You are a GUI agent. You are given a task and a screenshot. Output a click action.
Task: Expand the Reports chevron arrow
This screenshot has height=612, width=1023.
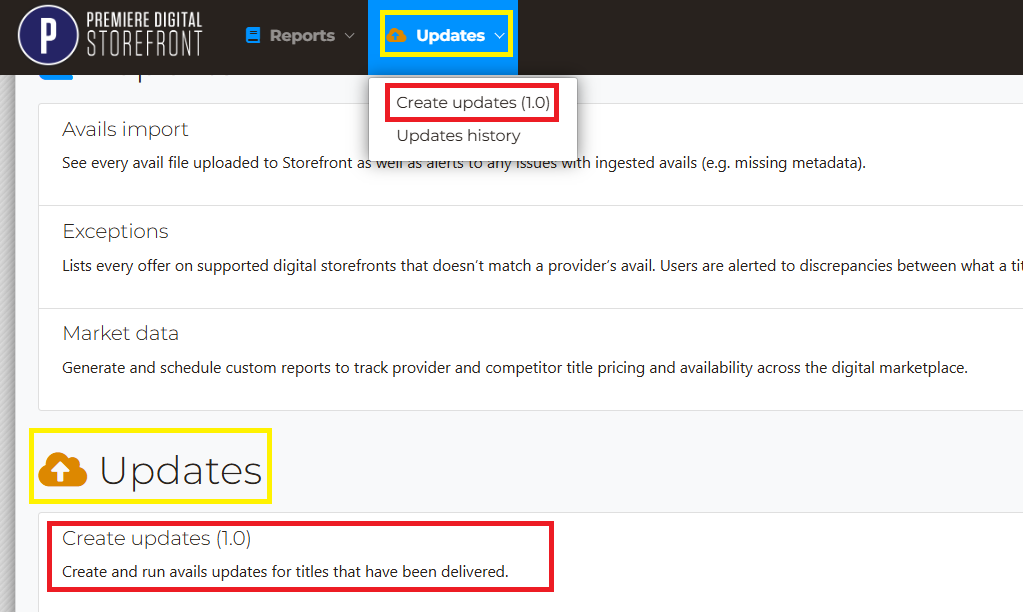click(x=349, y=36)
